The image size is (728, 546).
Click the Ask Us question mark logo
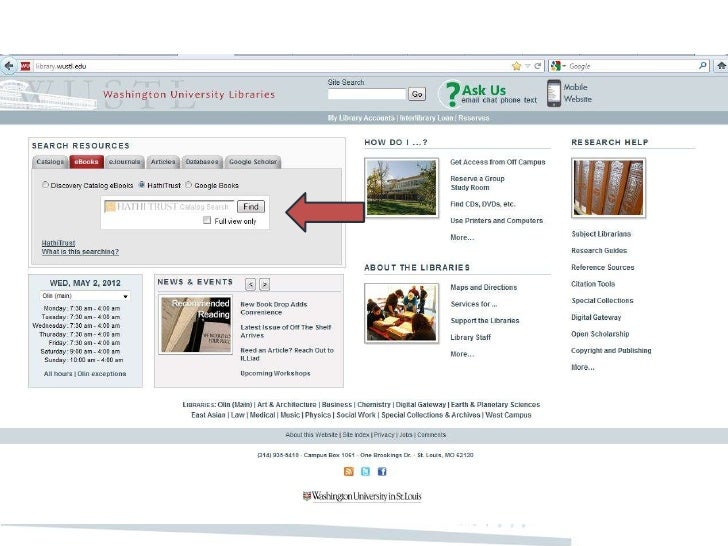click(452, 94)
